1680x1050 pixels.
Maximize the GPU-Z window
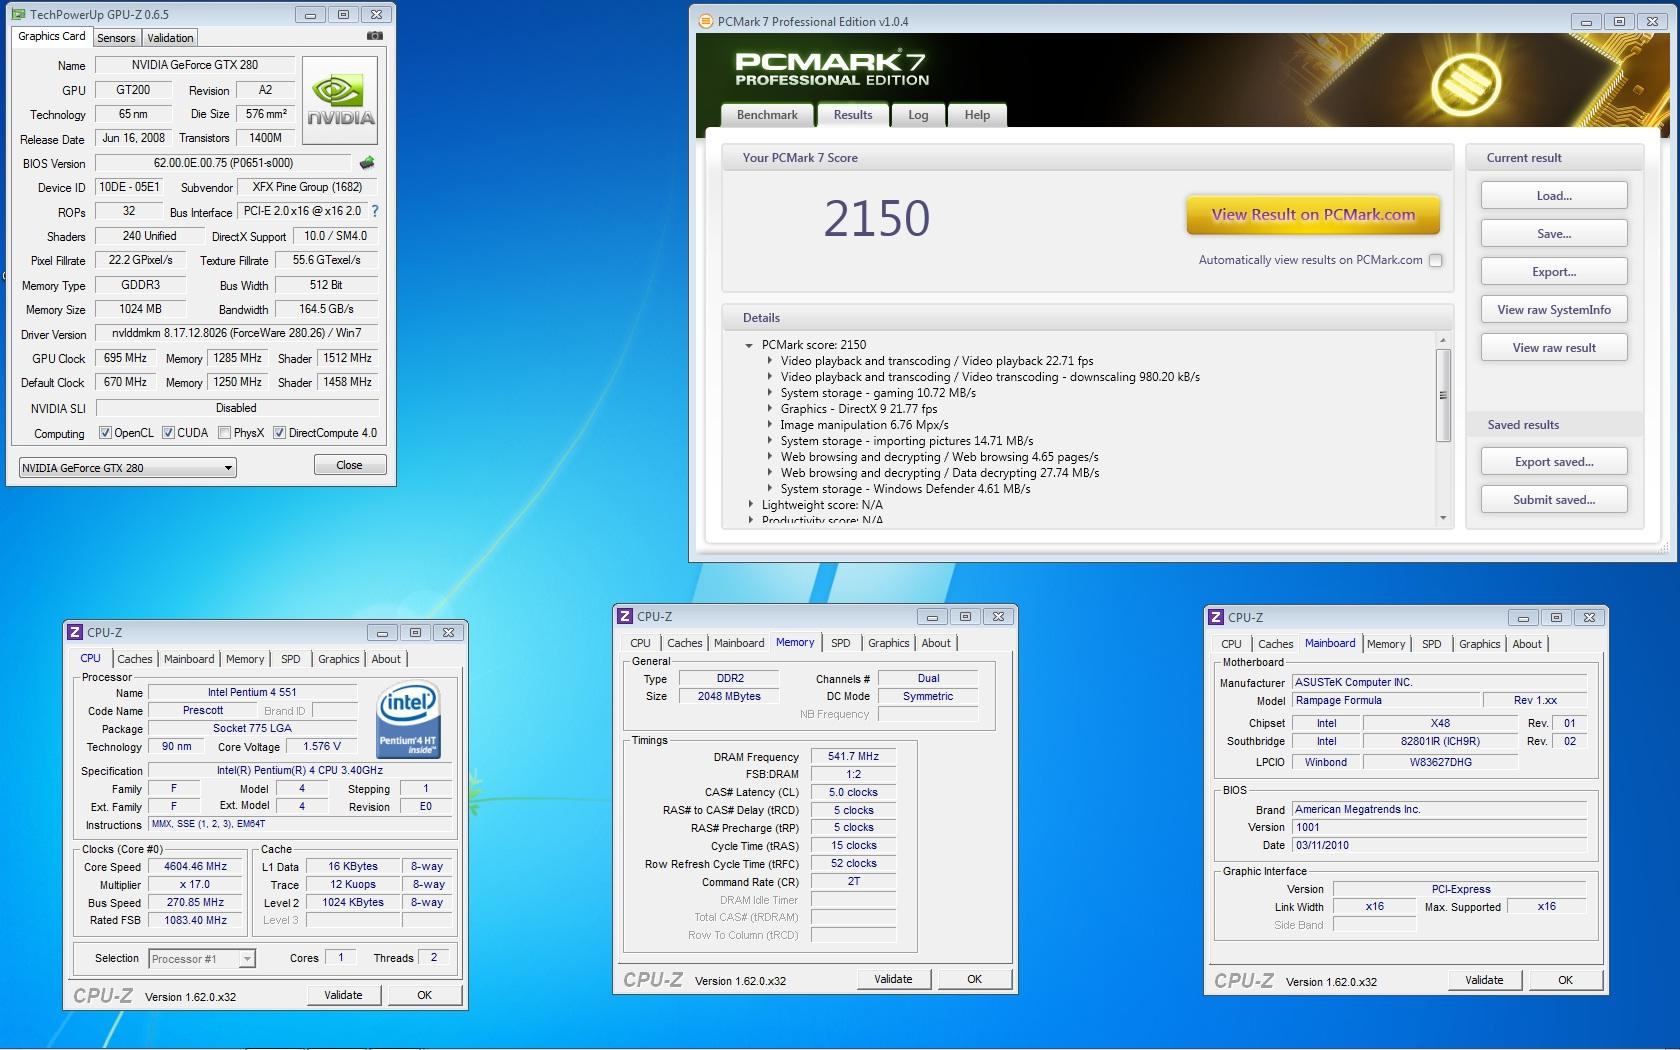tap(343, 14)
